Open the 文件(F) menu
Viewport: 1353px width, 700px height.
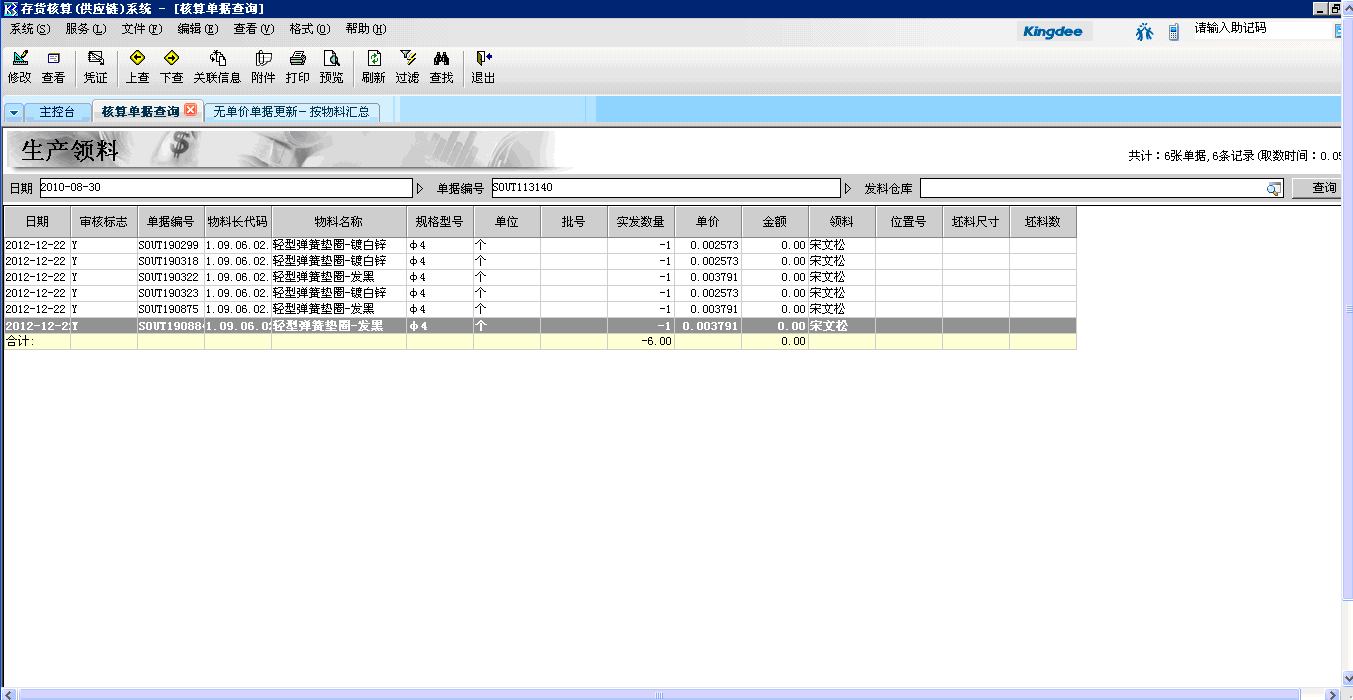coord(141,29)
